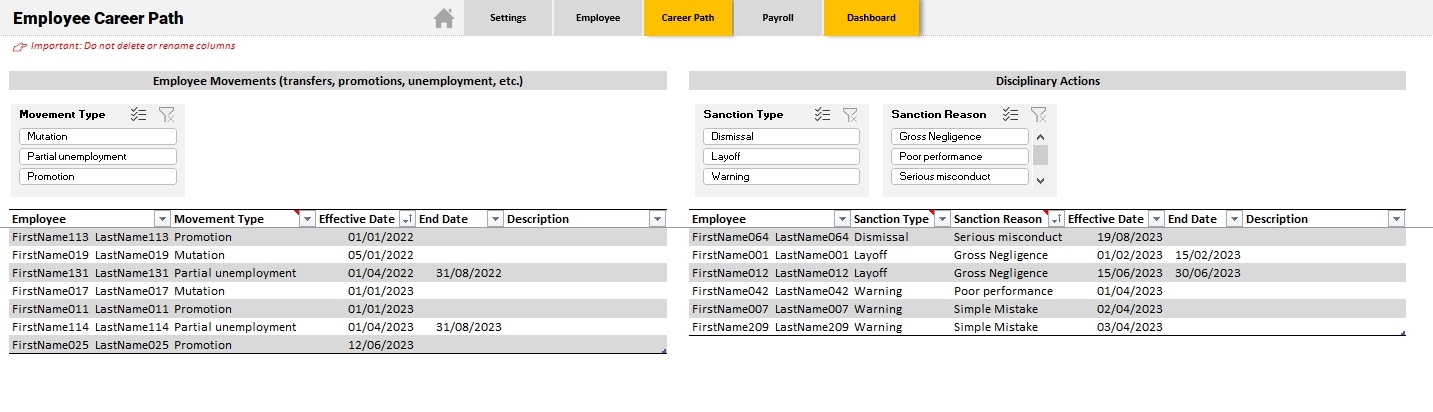This screenshot has width=1433, height=412.
Task: Select the Career Path tab
Action: (x=688, y=18)
